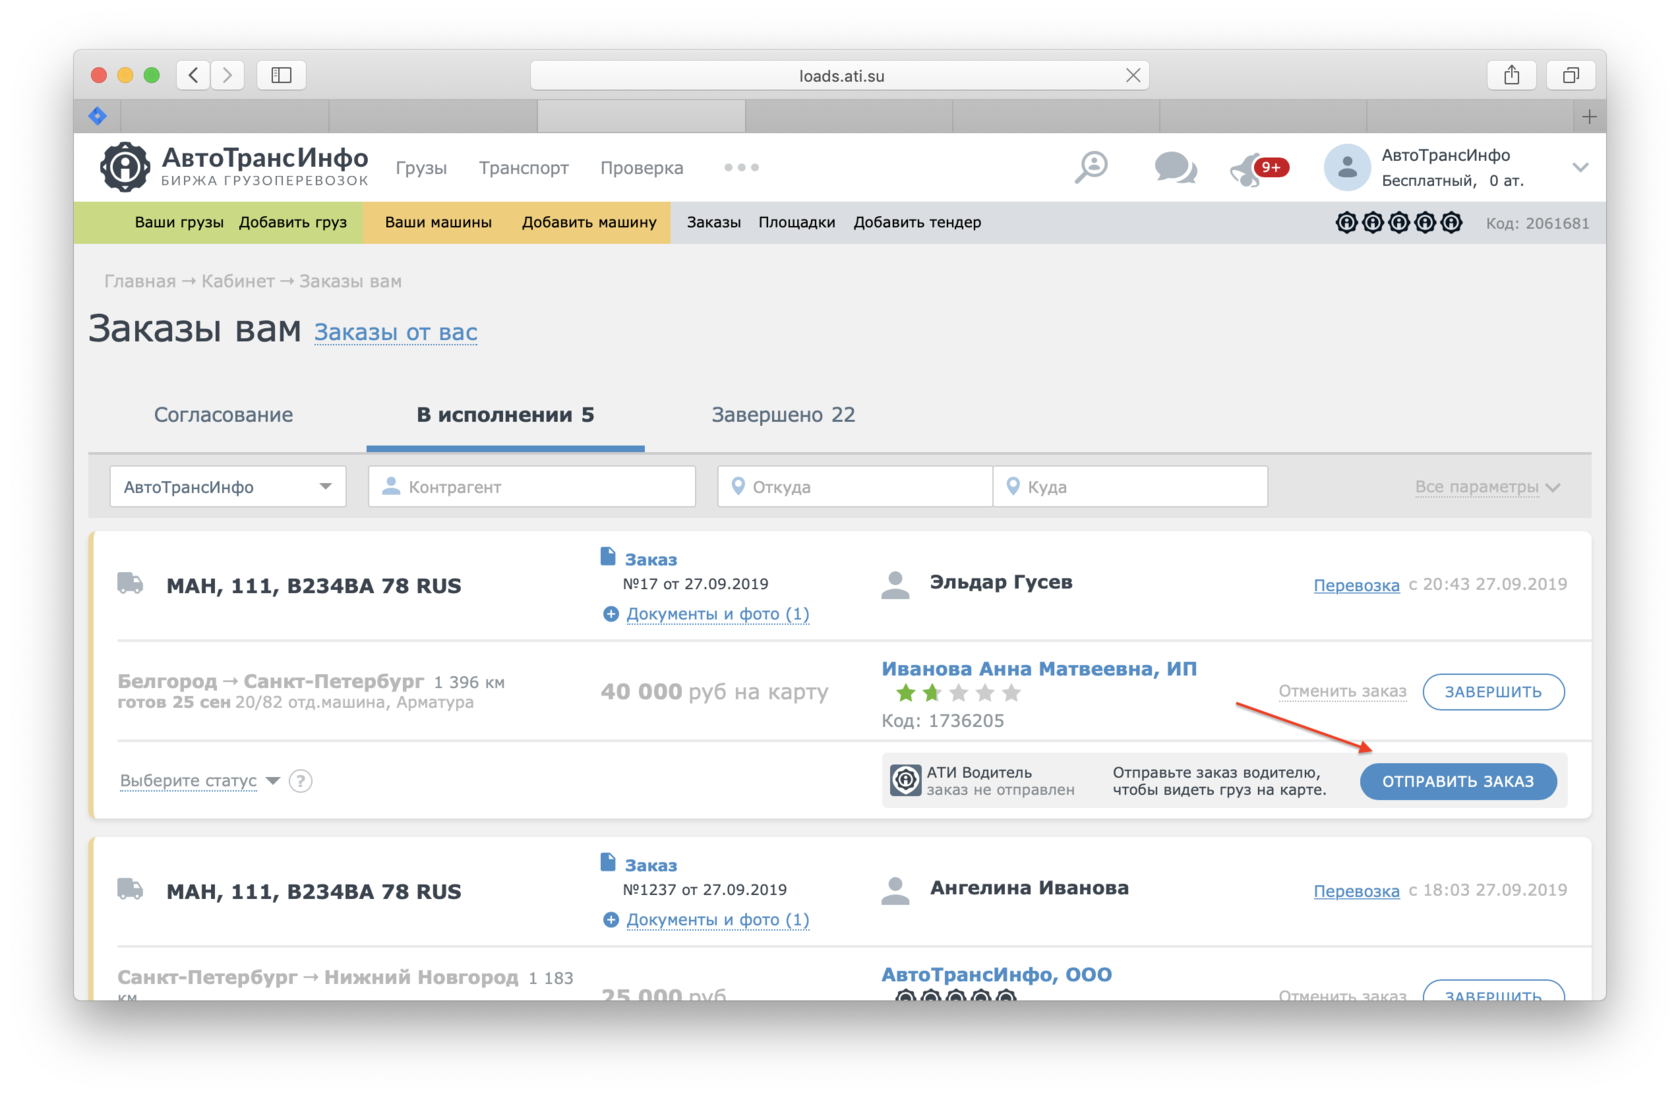Image resolution: width=1680 pixels, height=1098 pixels.
Task: Click the document icon beside Заказ №1237
Action: [608, 862]
